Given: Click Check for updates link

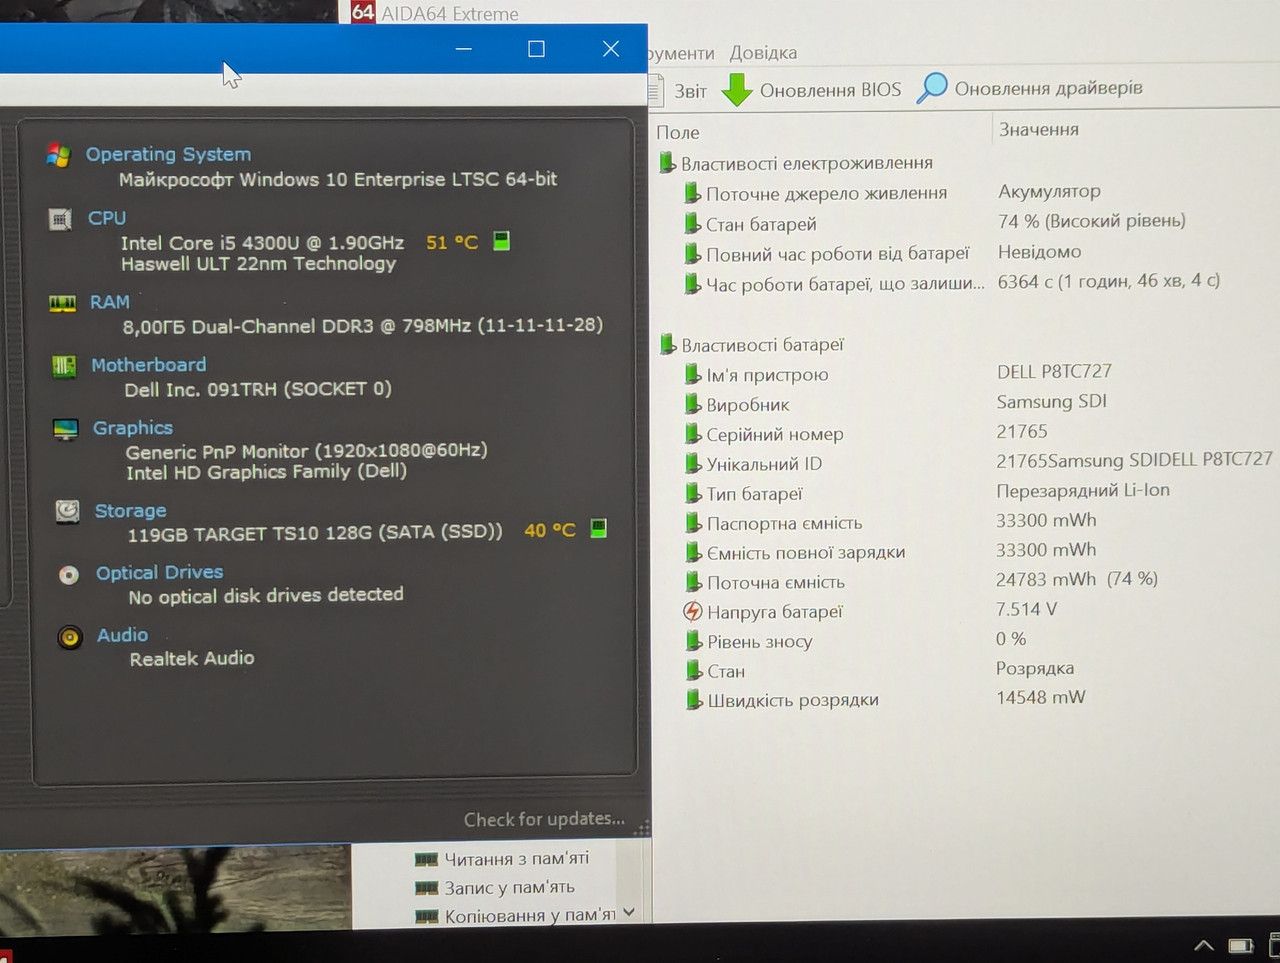Looking at the screenshot, I should click(544, 819).
